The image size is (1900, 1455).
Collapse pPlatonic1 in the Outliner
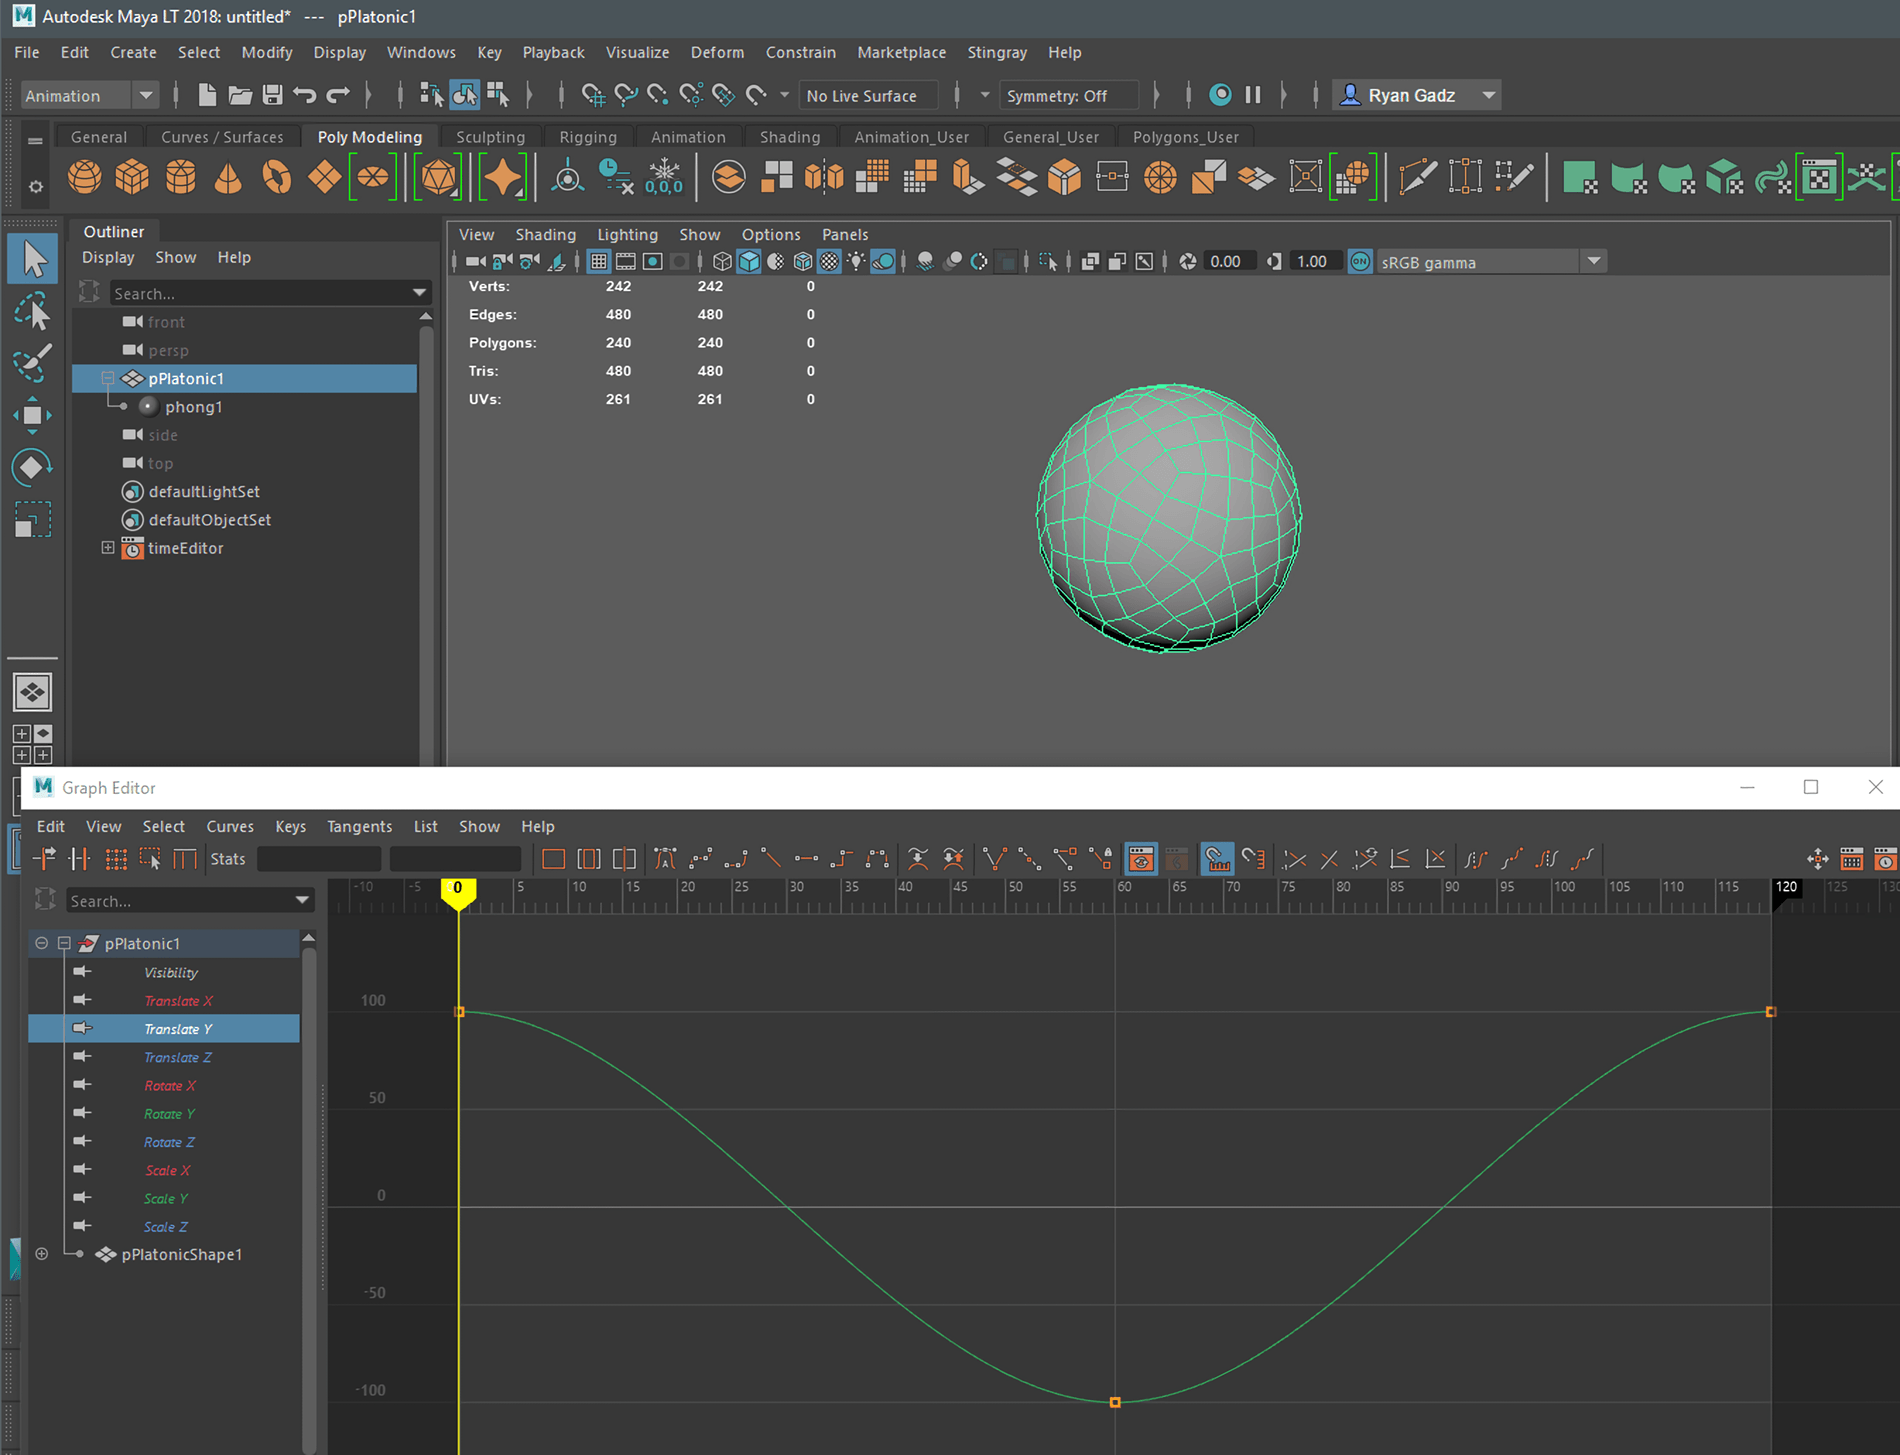click(108, 378)
